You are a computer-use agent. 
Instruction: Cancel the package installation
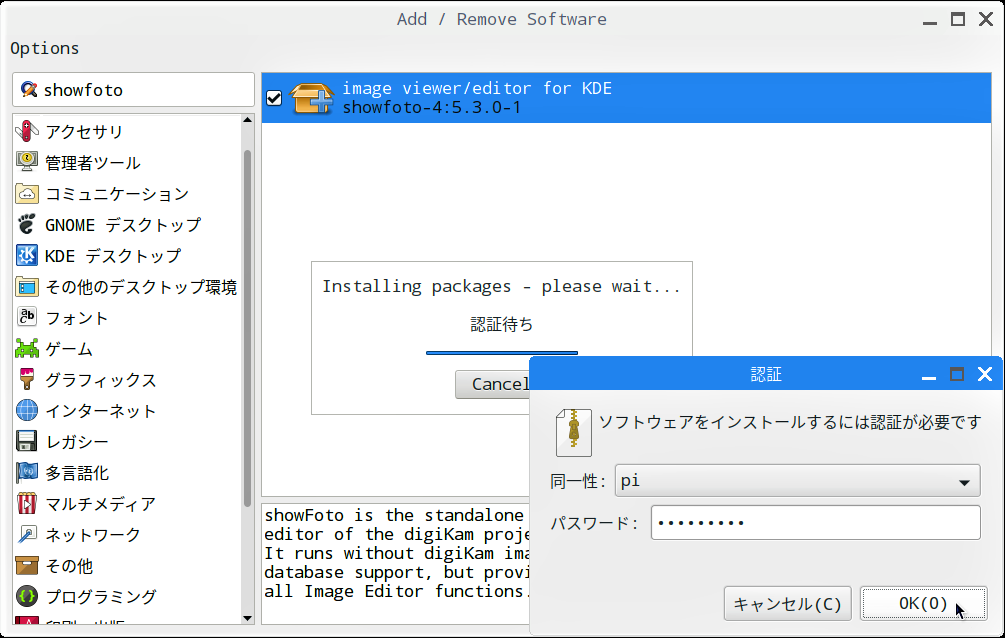[492, 384]
